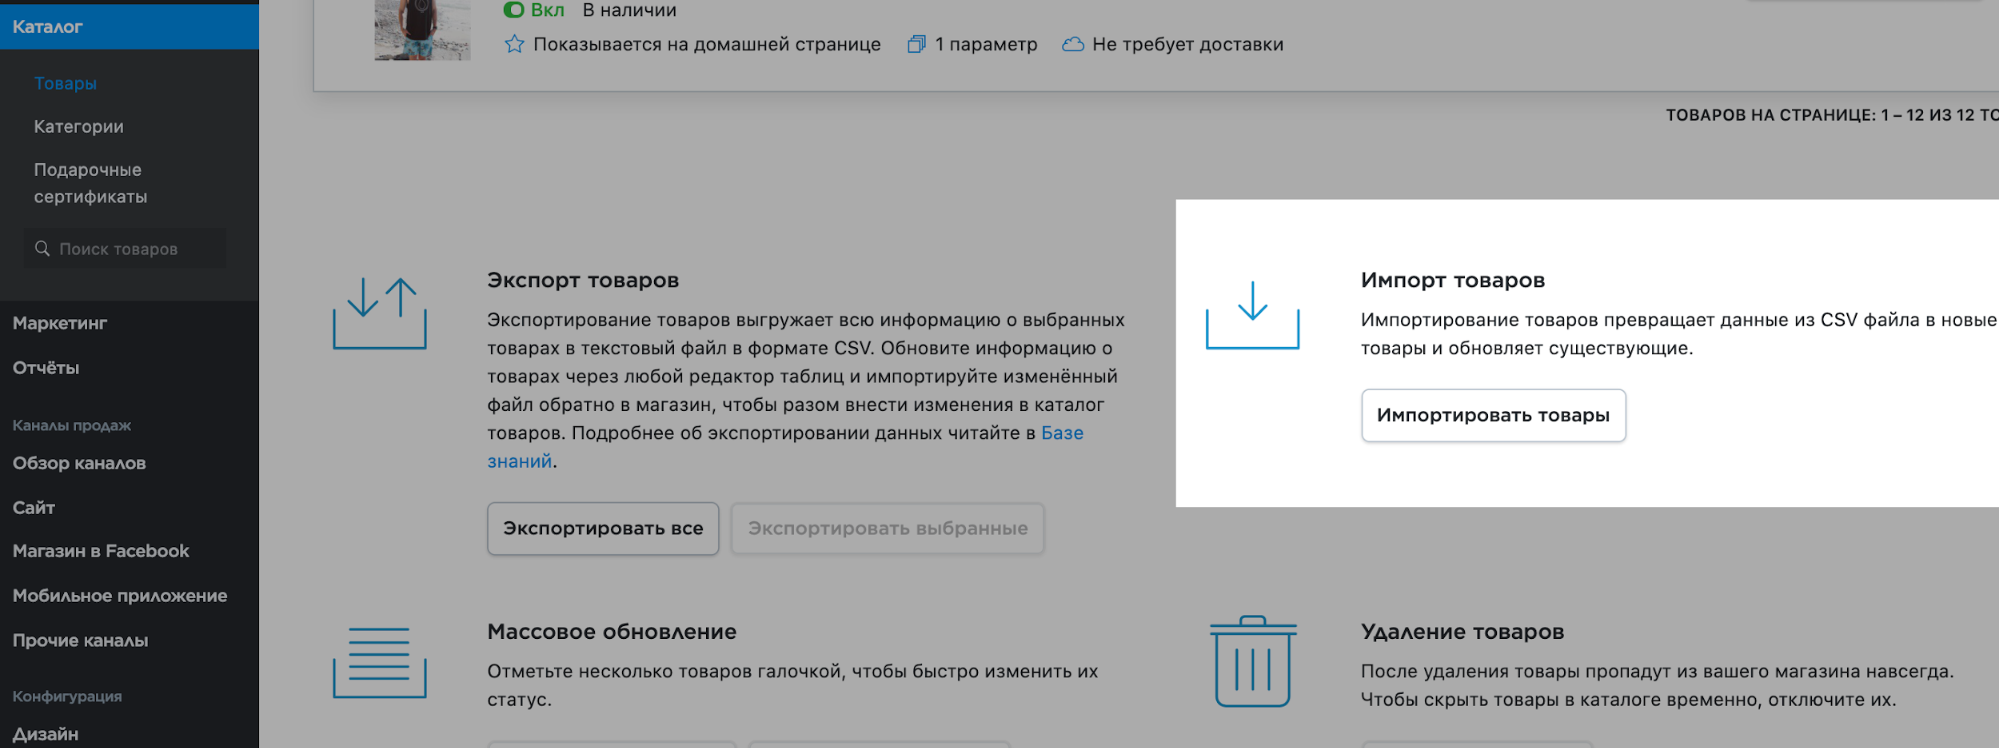Viewport: 1999px width, 748px height.
Task: Click the 1 параметр copy icon
Action: point(916,44)
